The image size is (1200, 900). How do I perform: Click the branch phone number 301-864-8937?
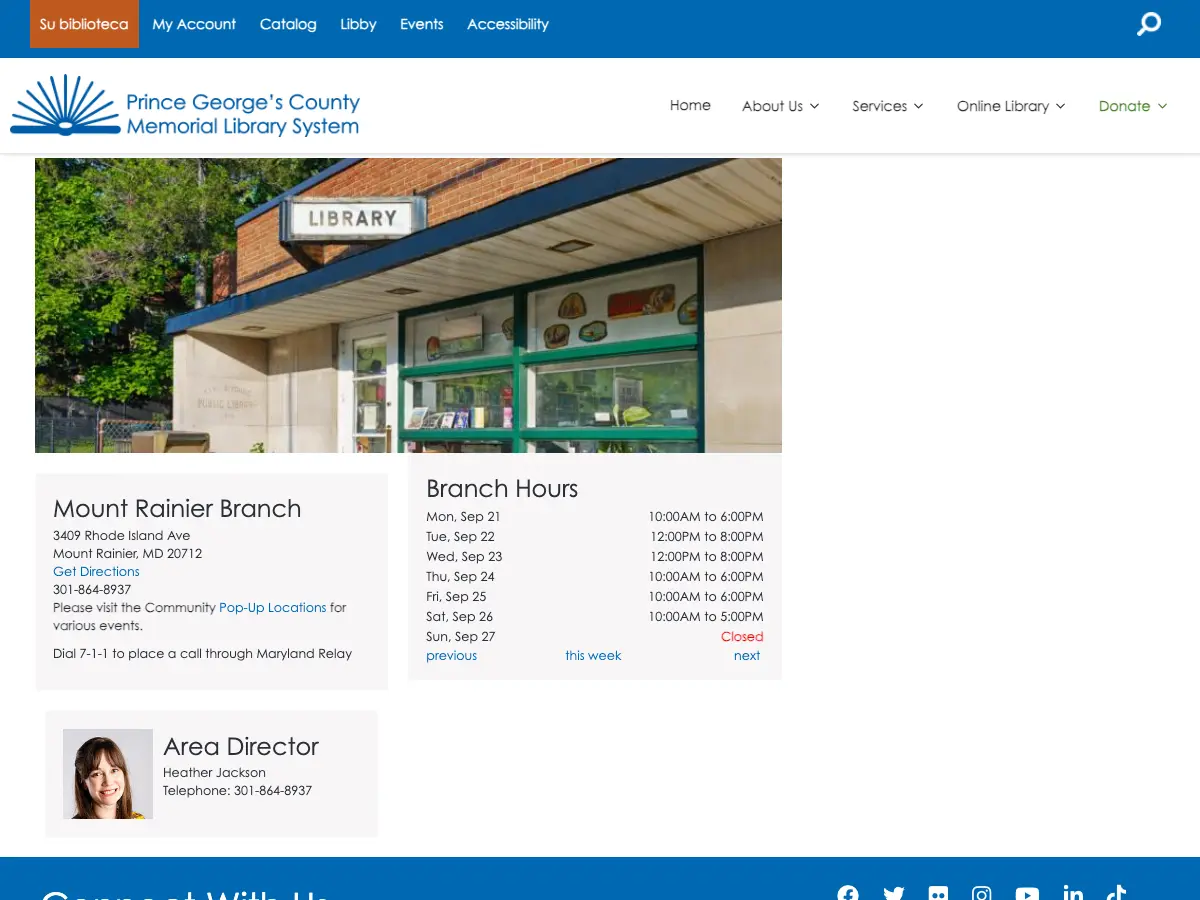pyautogui.click(x=92, y=590)
